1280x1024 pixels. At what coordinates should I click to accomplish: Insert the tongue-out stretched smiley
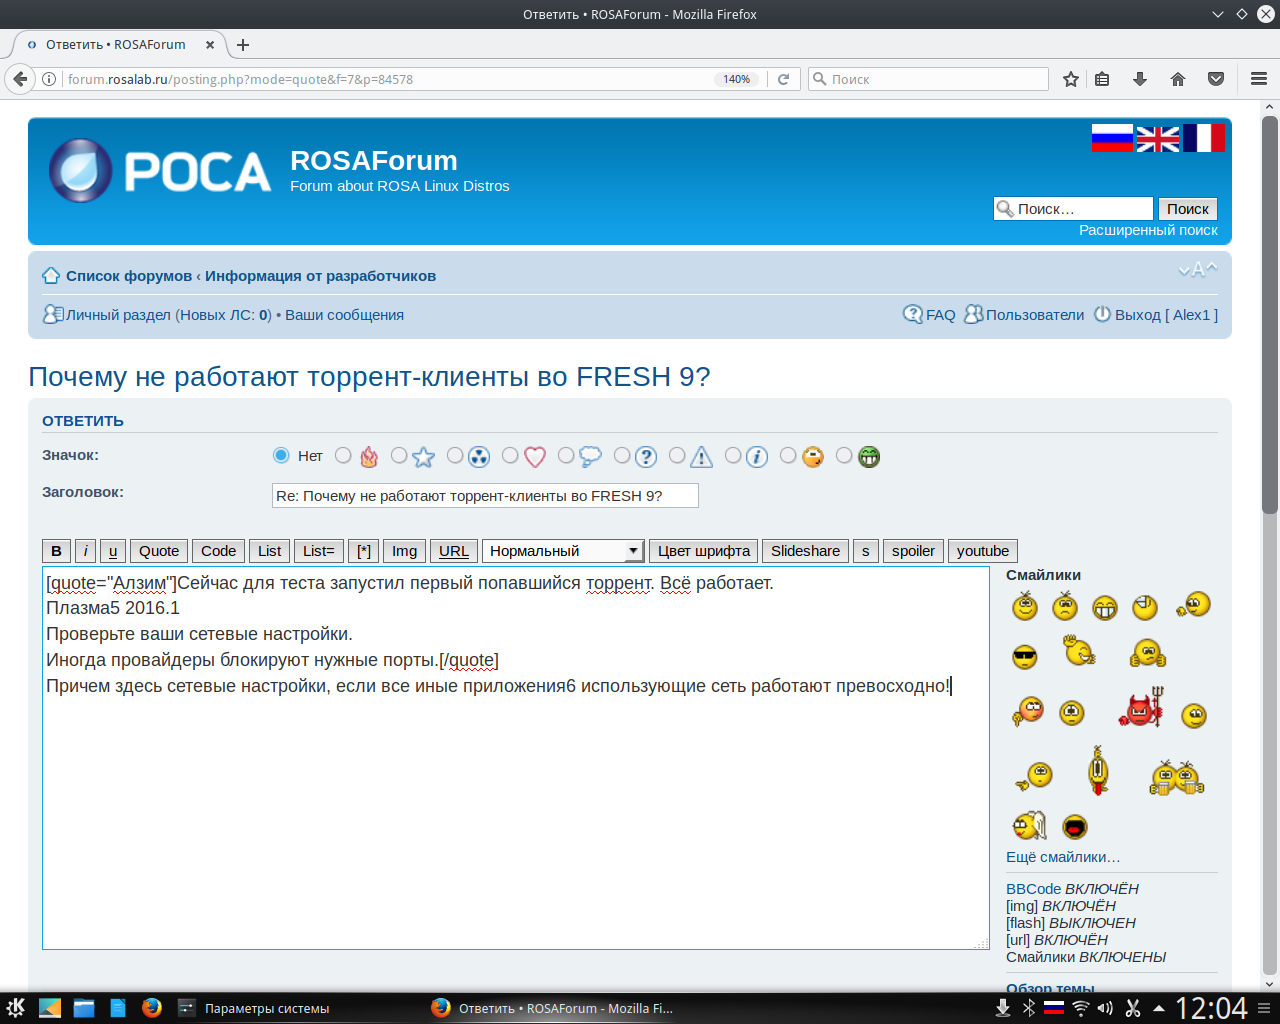coord(1098,771)
